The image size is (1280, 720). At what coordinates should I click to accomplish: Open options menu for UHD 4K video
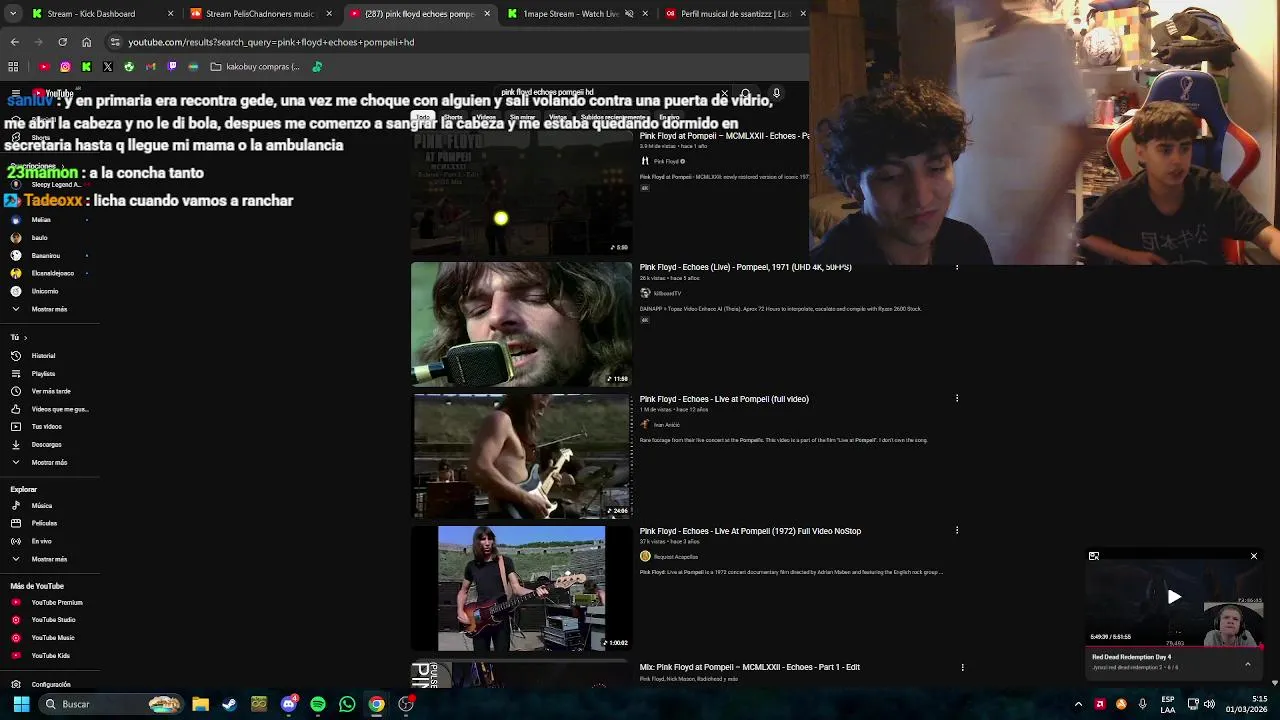(957, 267)
